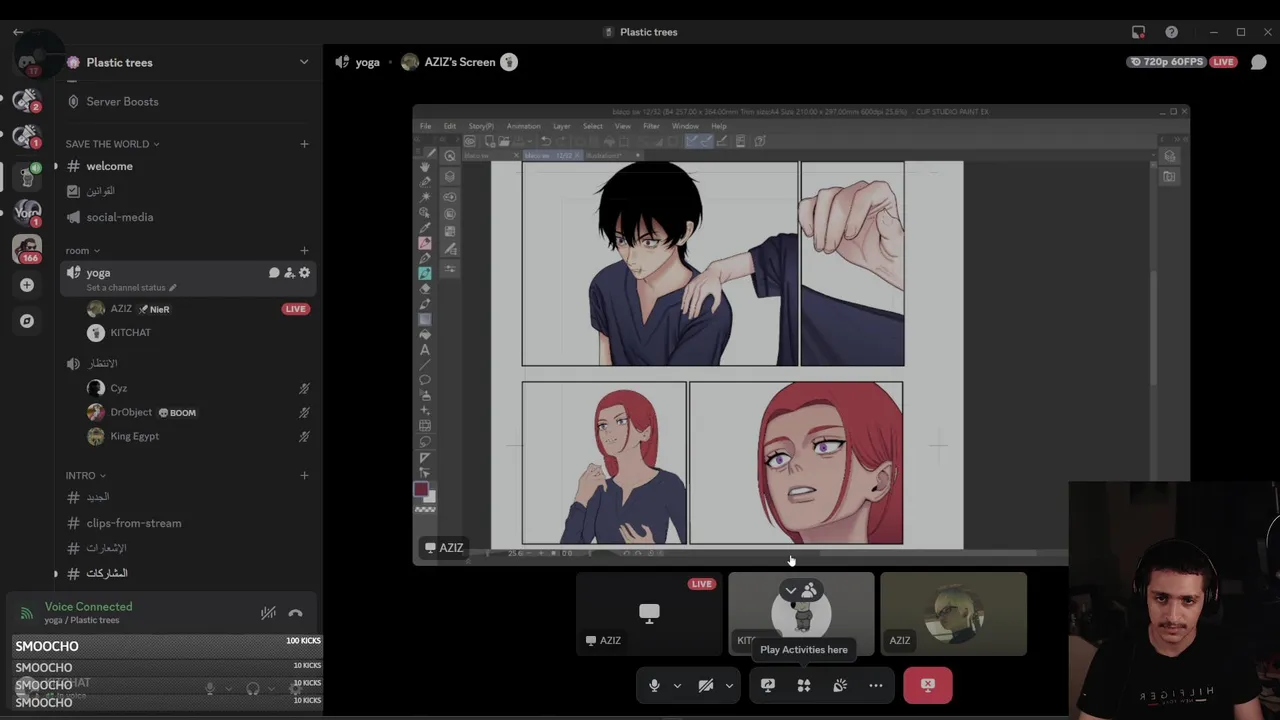Create channel in room category
The width and height of the screenshot is (1280, 720).
coord(304,251)
